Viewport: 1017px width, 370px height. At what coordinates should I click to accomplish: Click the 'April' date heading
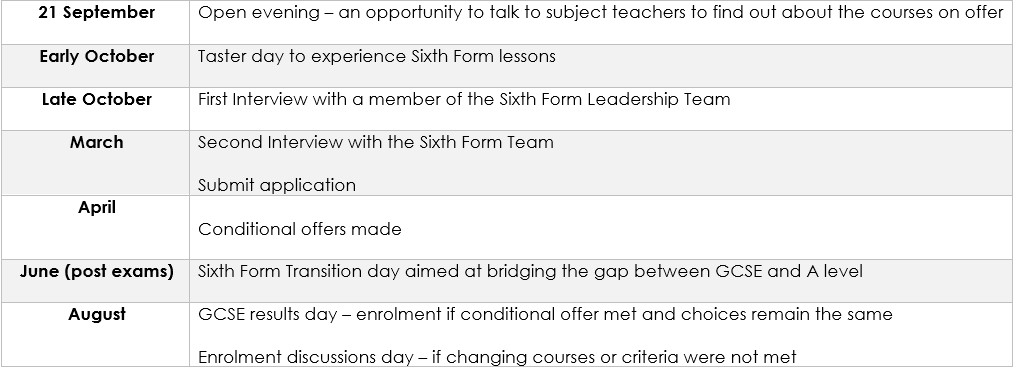tap(97, 207)
